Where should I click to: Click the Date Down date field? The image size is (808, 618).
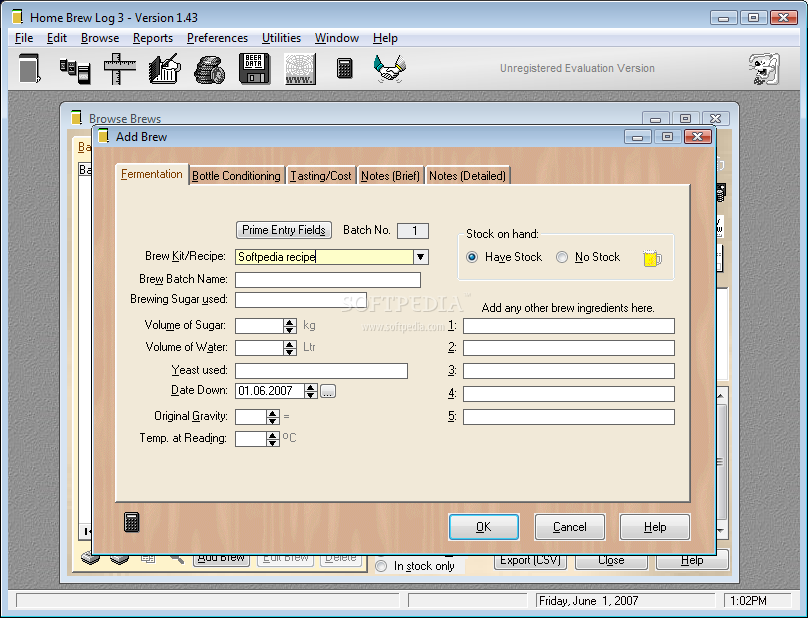click(x=270, y=391)
